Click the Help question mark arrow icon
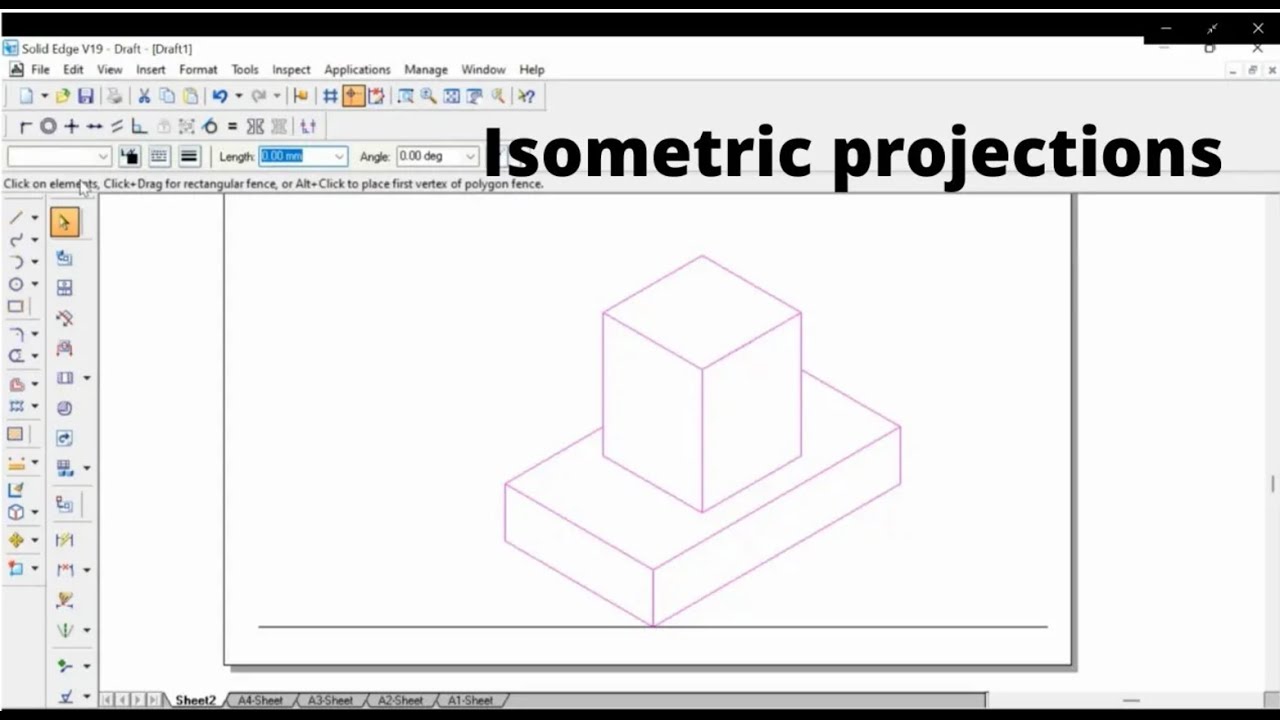Viewport: 1280px width, 720px height. point(526,96)
